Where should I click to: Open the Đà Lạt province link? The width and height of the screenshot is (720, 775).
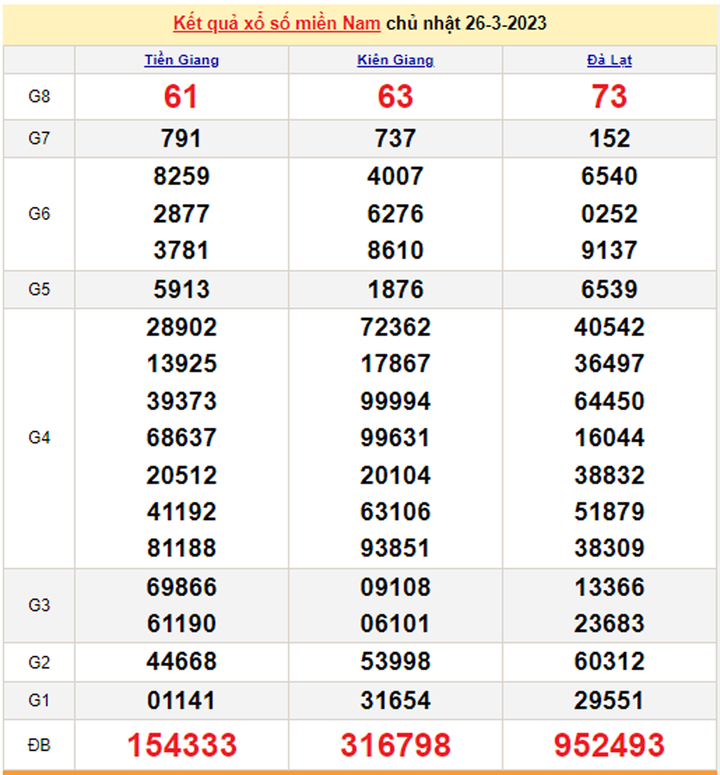pyautogui.click(x=609, y=60)
